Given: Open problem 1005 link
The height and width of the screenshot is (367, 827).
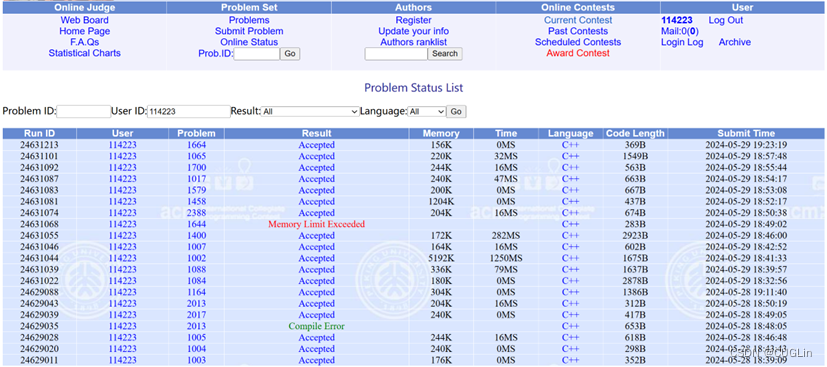Looking at the screenshot, I should [x=196, y=337].
